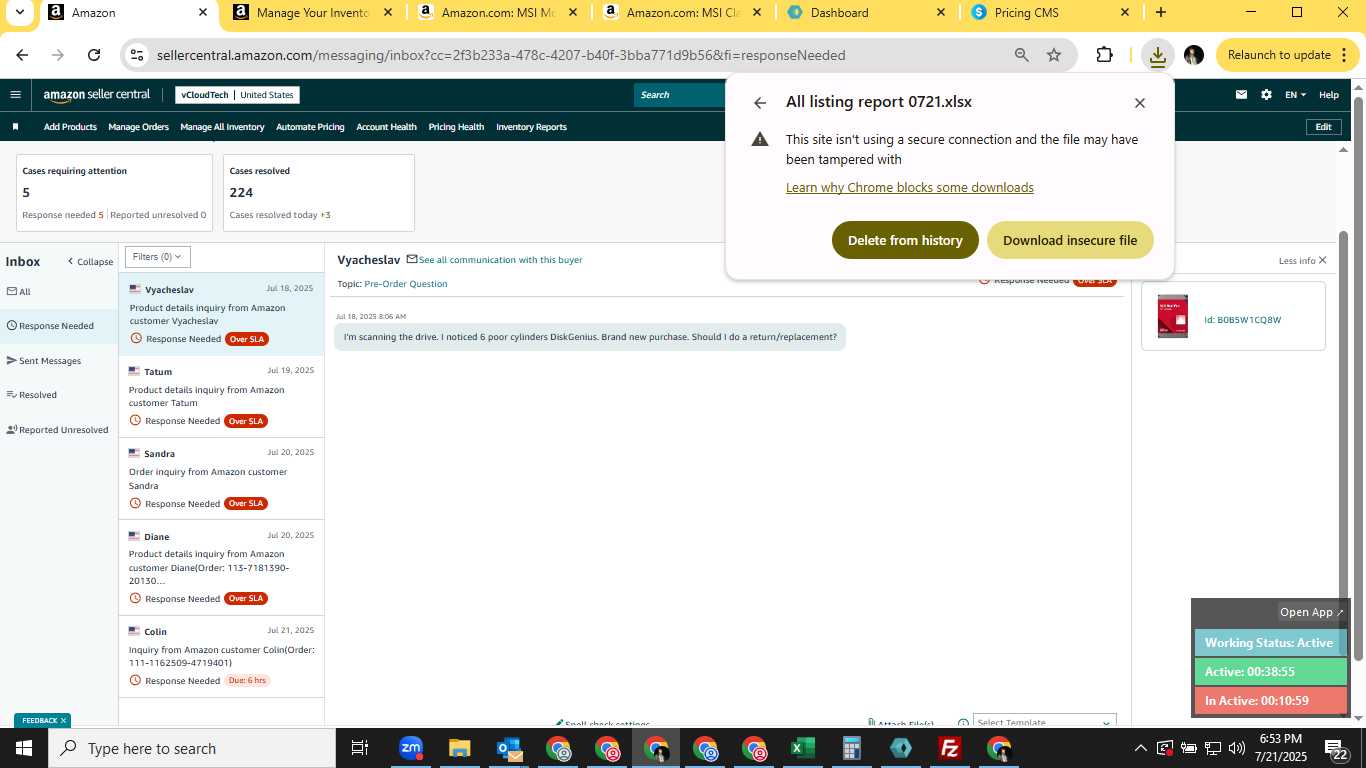Open the message from Tatum
Screen dimensions: 1366x768
click(221, 396)
